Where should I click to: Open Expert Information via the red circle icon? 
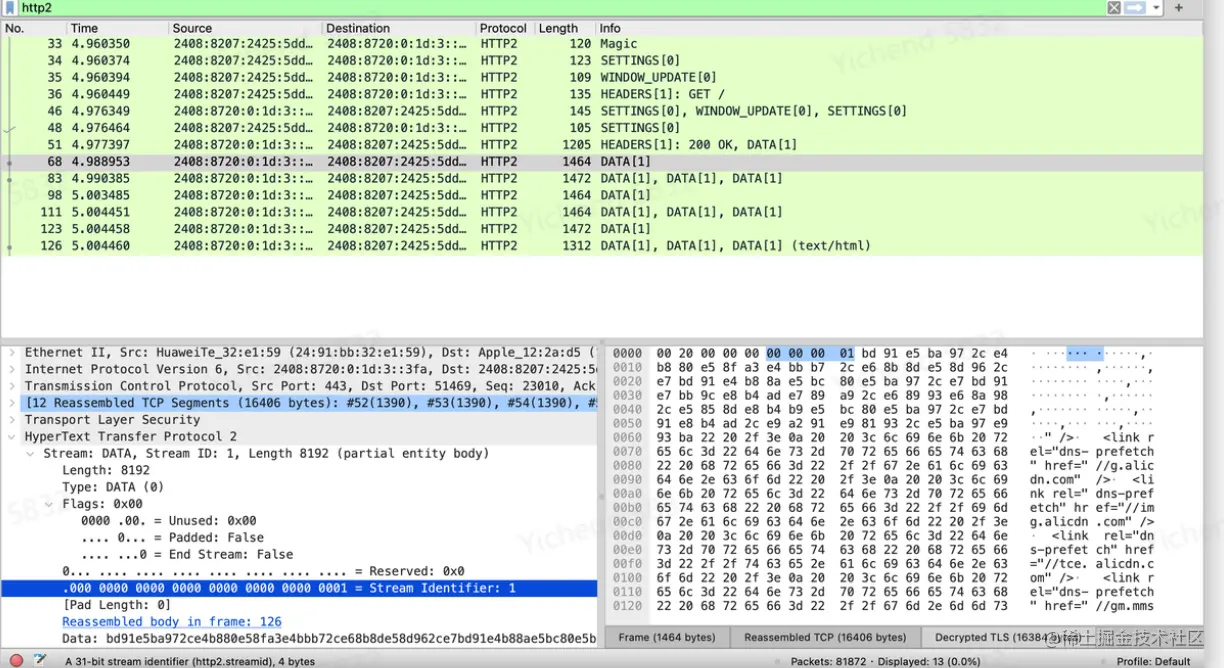pos(16,660)
